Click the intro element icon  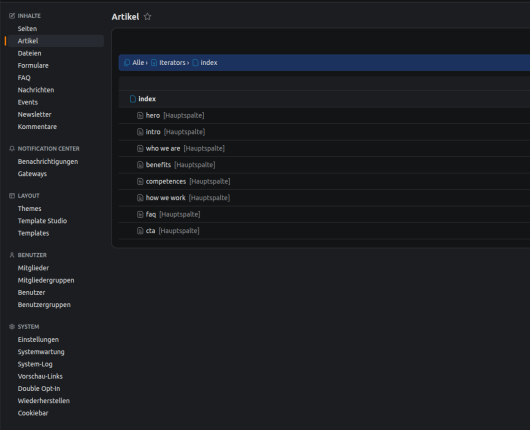140,132
